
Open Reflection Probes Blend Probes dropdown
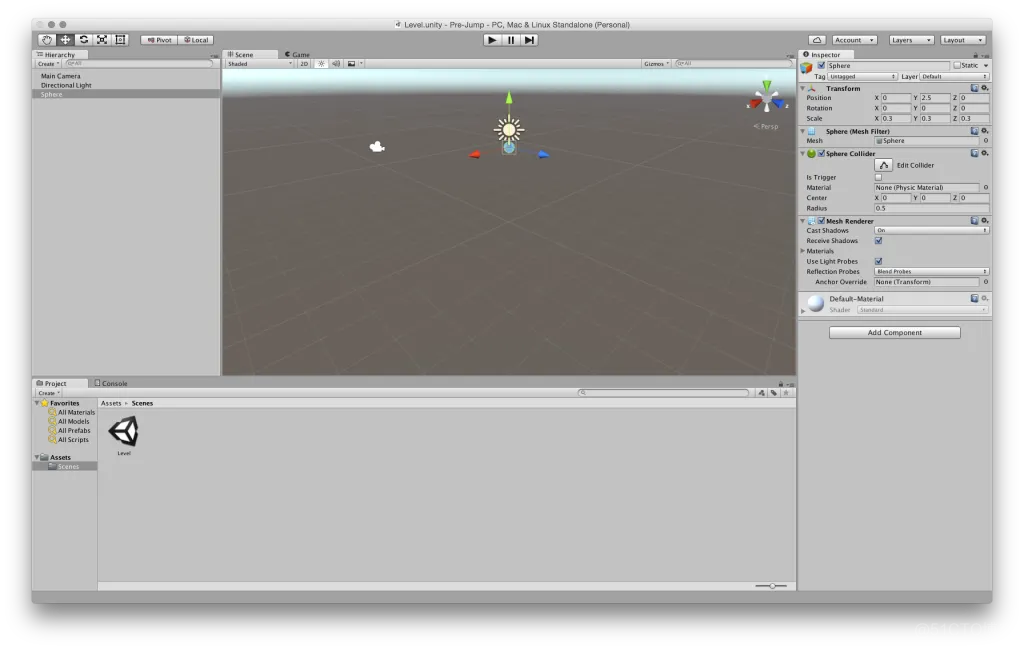pos(931,272)
